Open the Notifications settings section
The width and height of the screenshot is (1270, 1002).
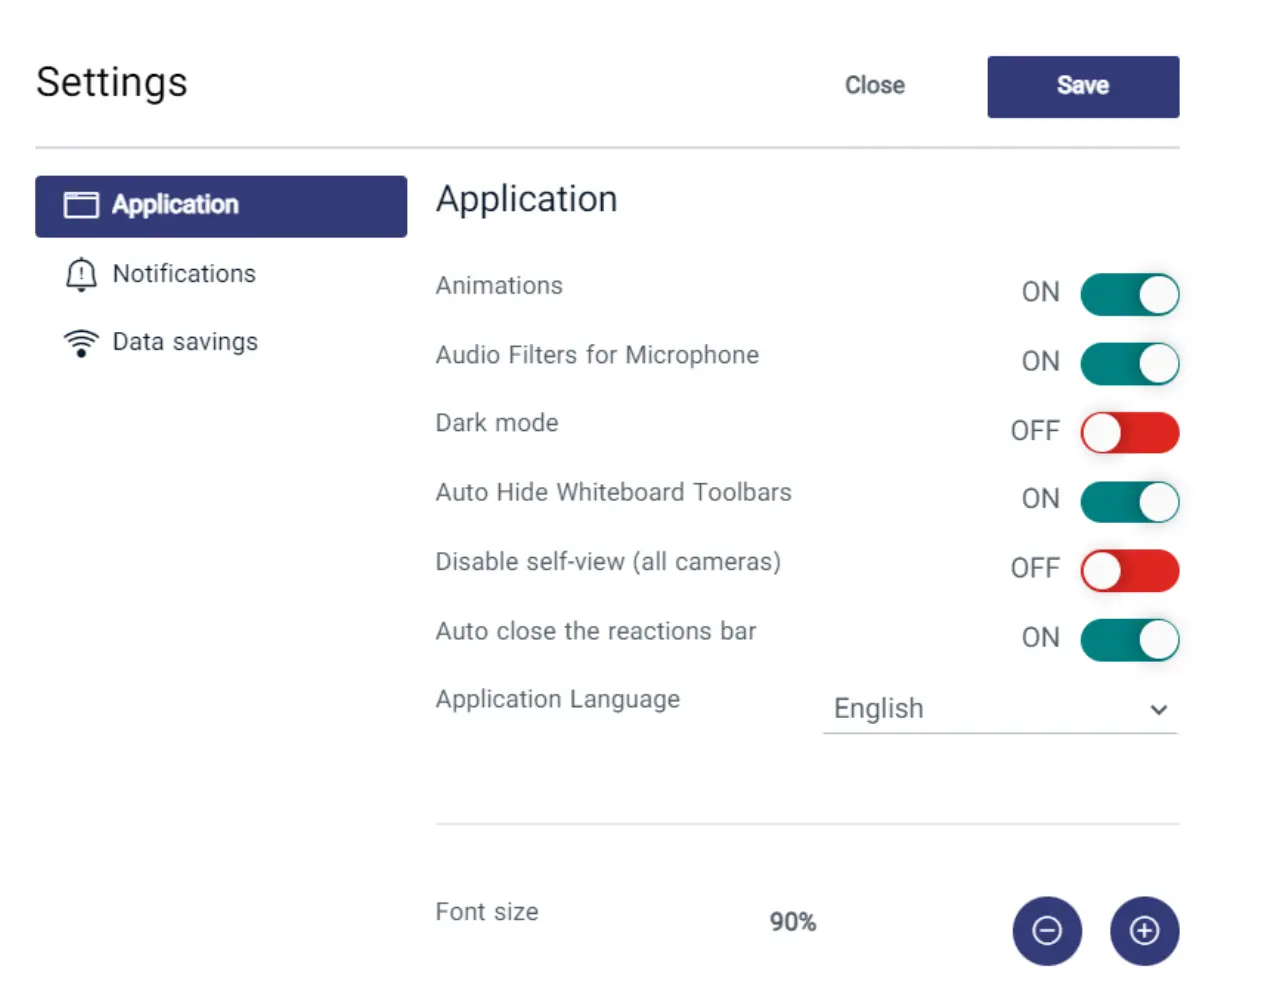(184, 274)
